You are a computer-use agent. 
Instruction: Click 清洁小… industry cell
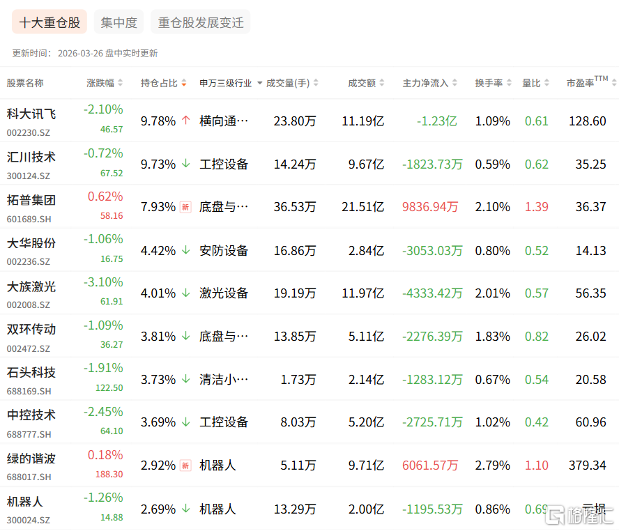(224, 379)
